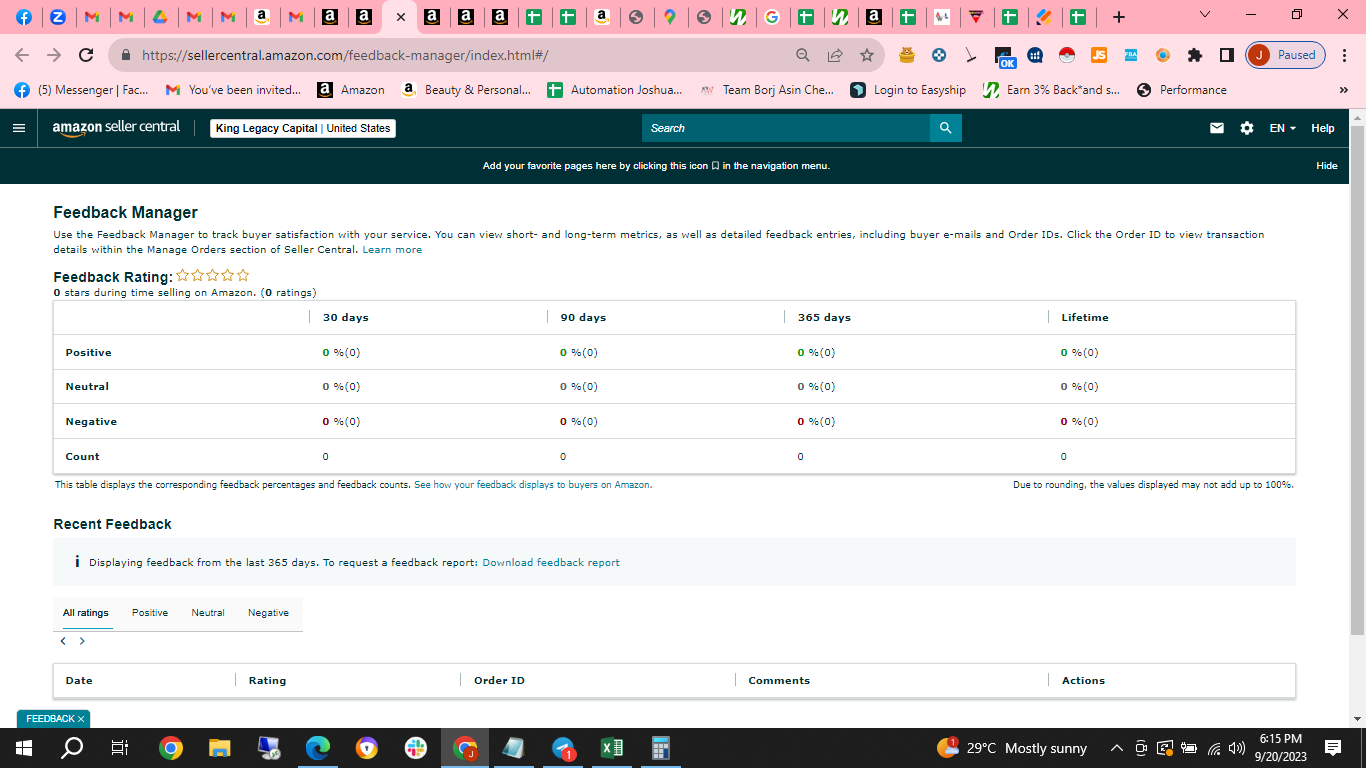Open the King Legacy Capital account switcher
The width and height of the screenshot is (1366, 768).
coord(303,128)
